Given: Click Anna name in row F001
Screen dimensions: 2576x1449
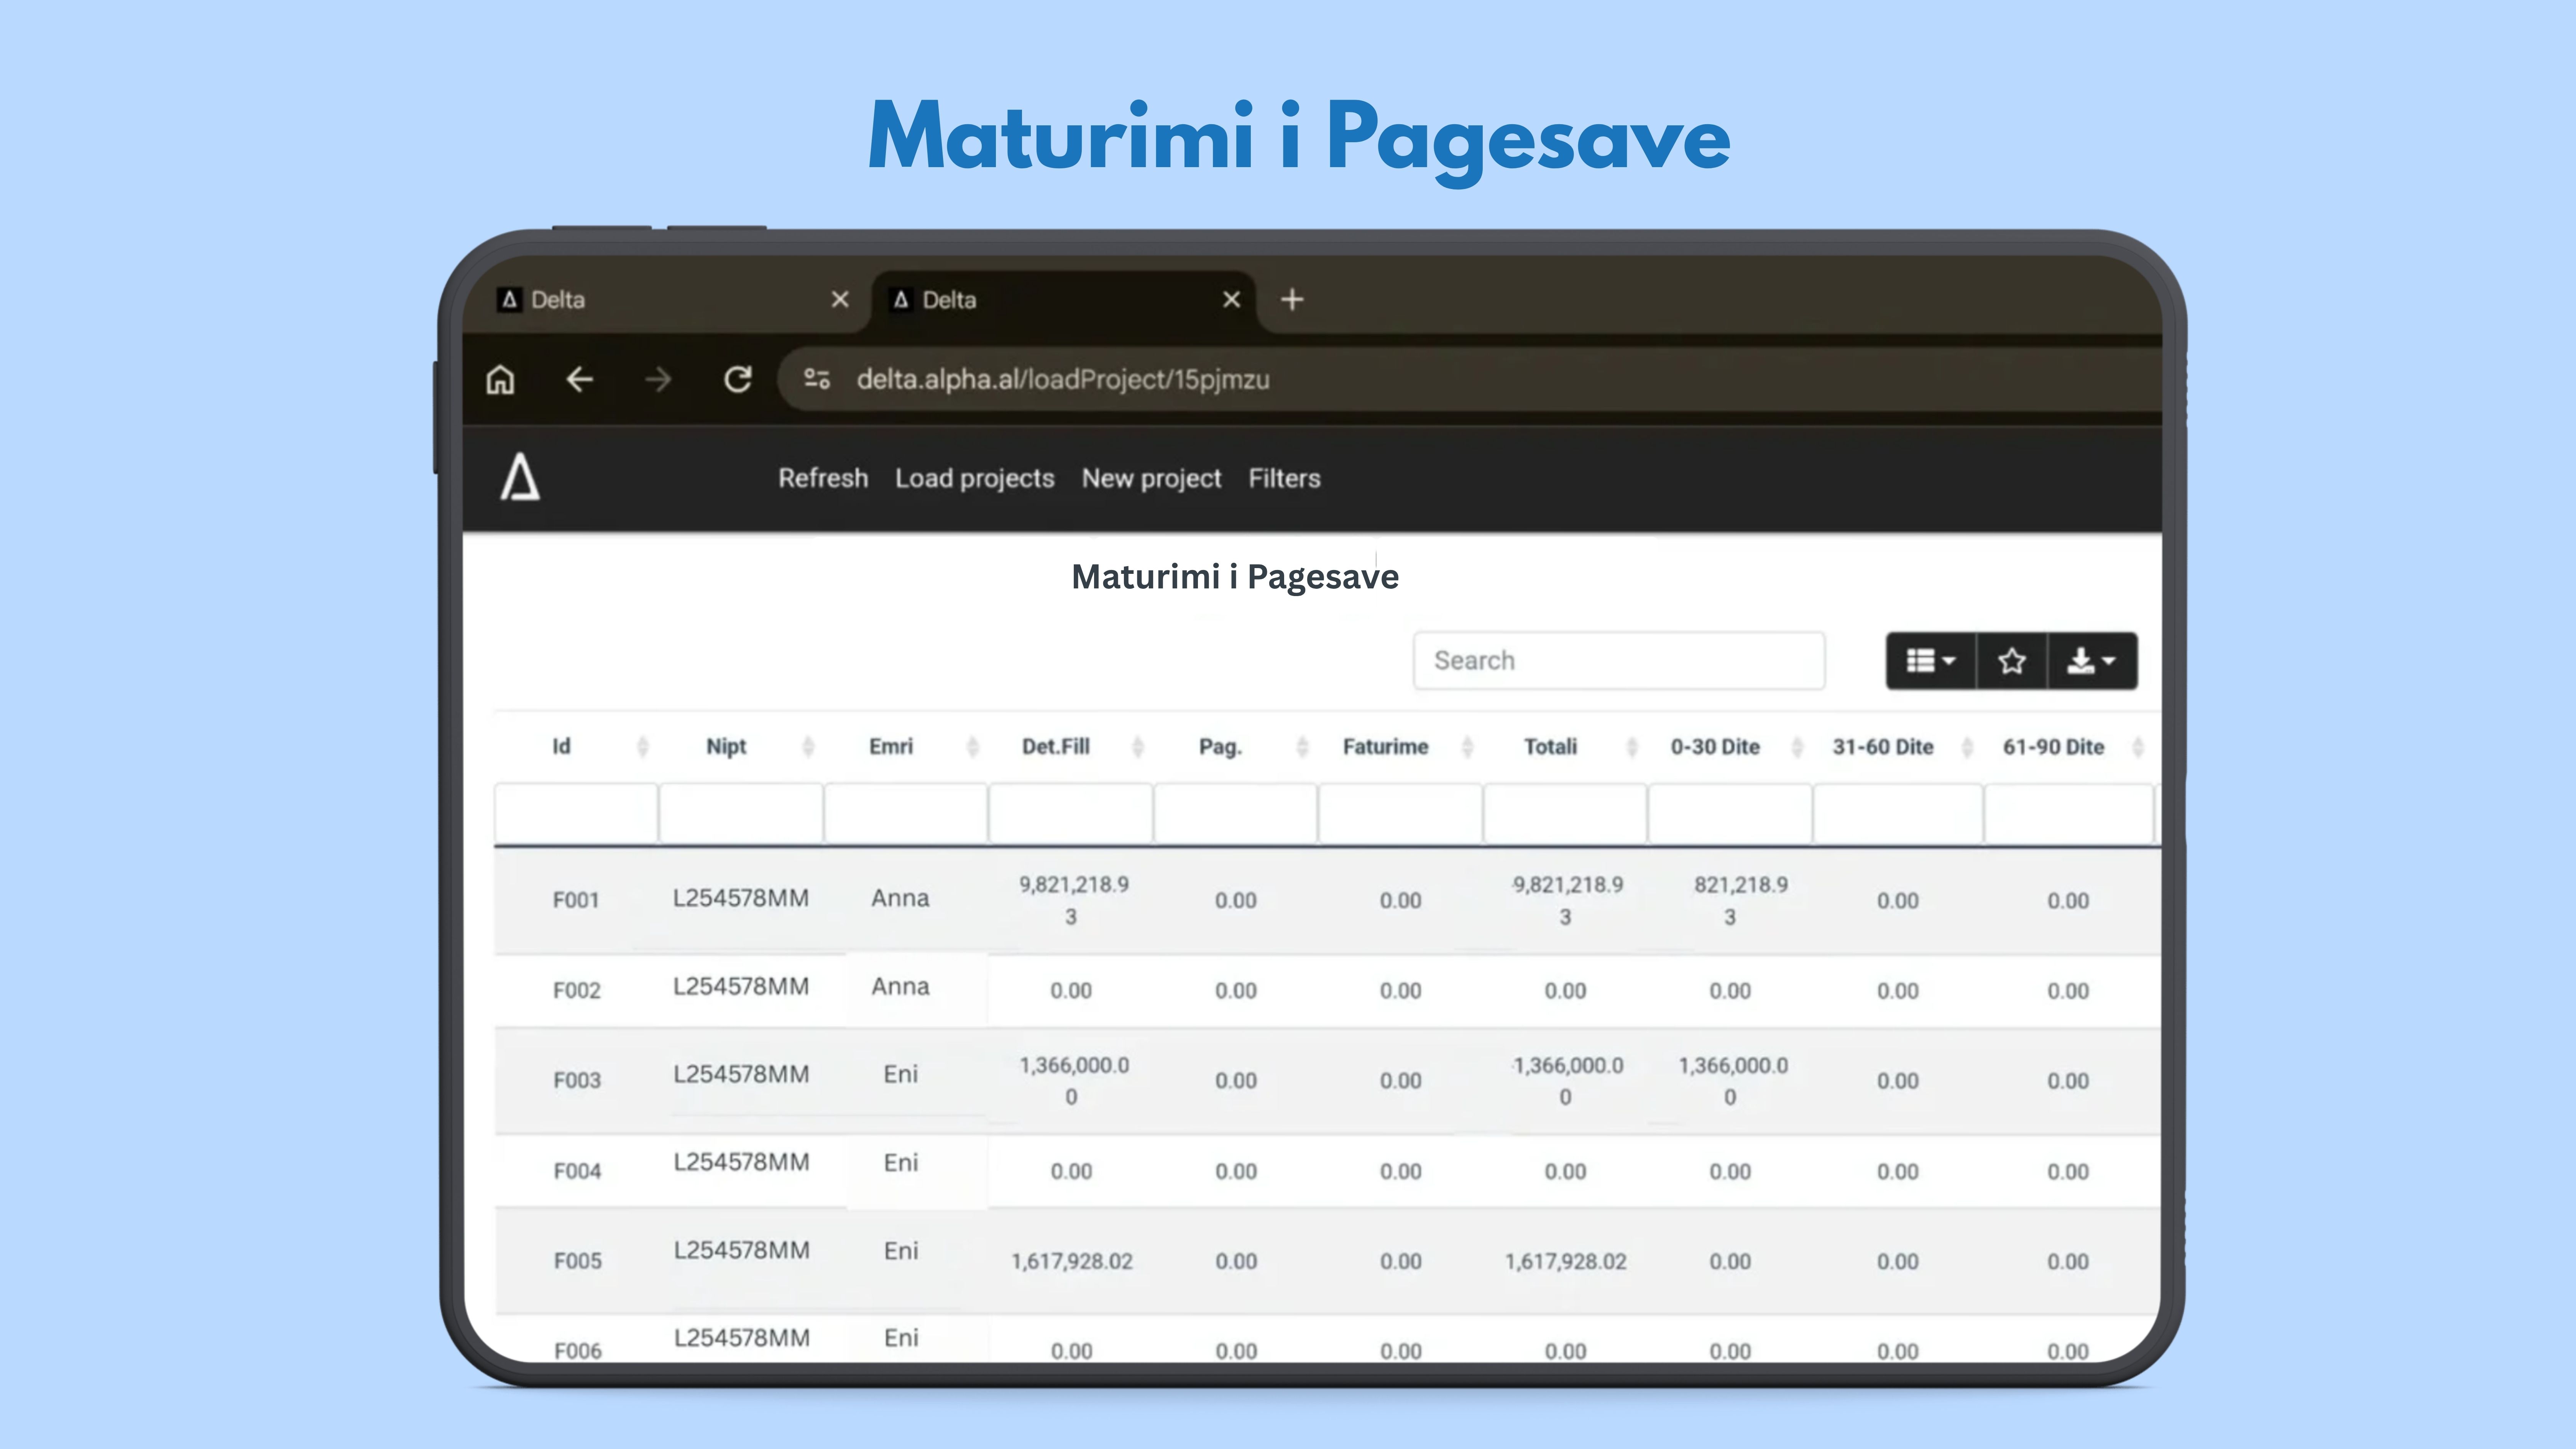Looking at the screenshot, I should pyautogui.click(x=900, y=898).
